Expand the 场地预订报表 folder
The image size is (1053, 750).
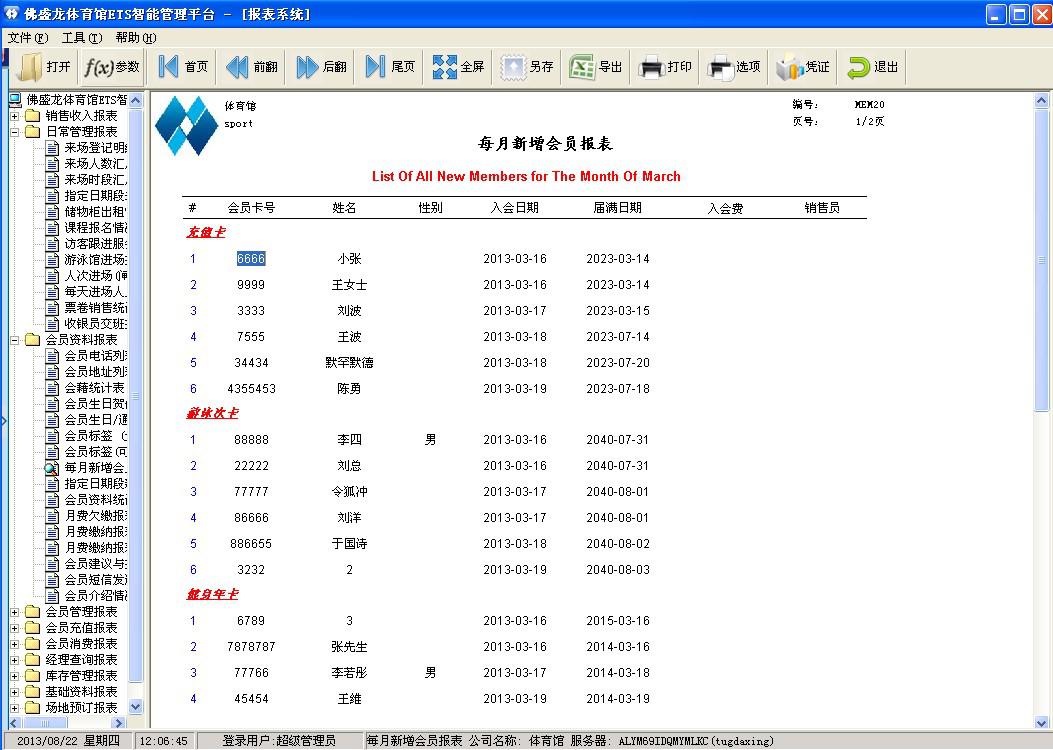(x=15, y=708)
